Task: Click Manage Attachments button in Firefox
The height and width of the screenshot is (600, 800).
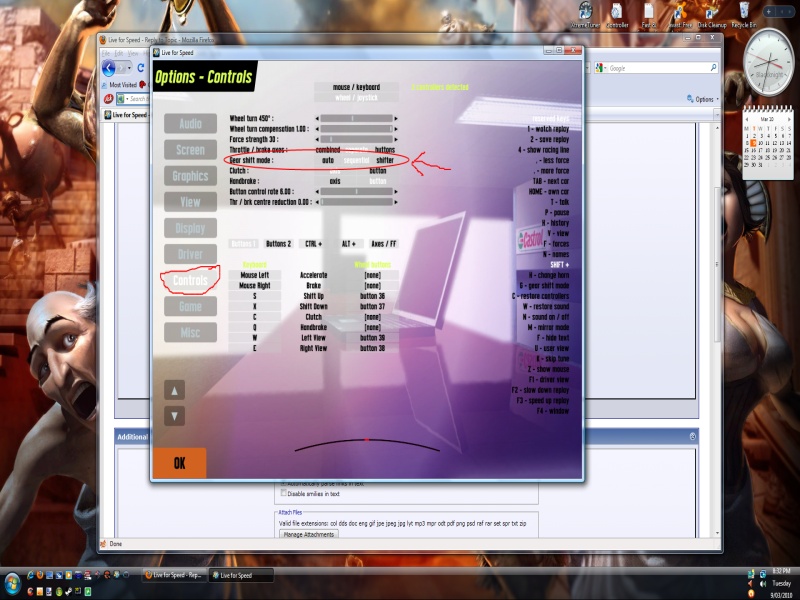Action: coord(309,534)
